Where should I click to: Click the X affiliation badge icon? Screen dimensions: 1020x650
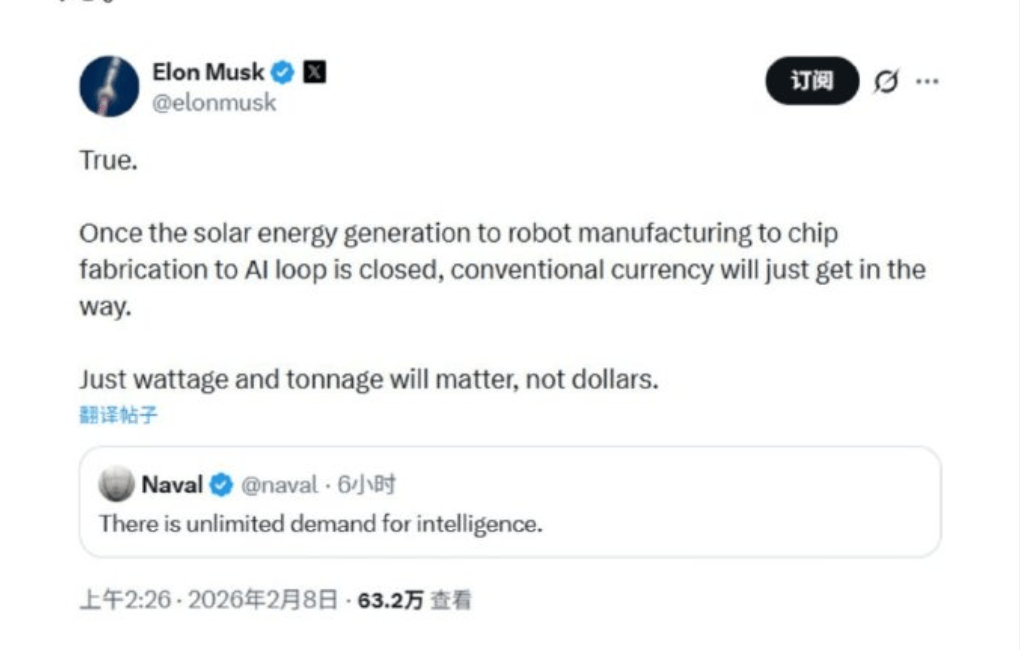coord(314,72)
